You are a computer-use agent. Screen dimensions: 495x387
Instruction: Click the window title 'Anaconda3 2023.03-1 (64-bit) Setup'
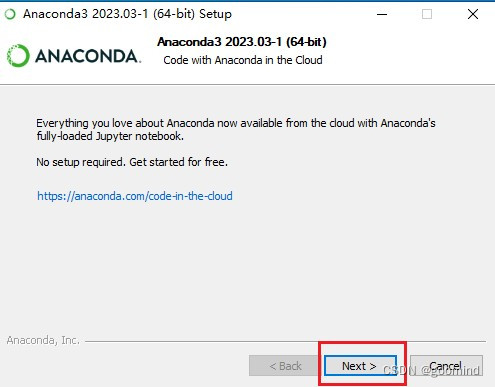click(x=127, y=14)
